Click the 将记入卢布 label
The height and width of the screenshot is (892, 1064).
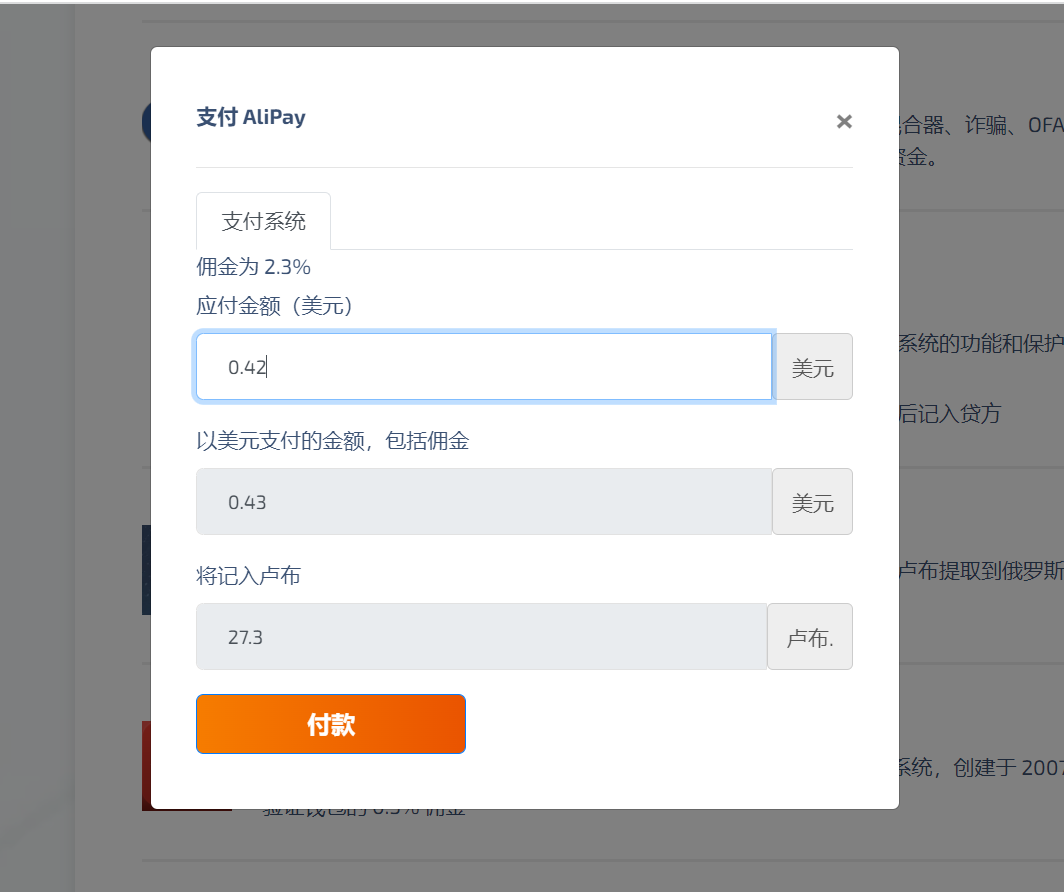click(248, 576)
